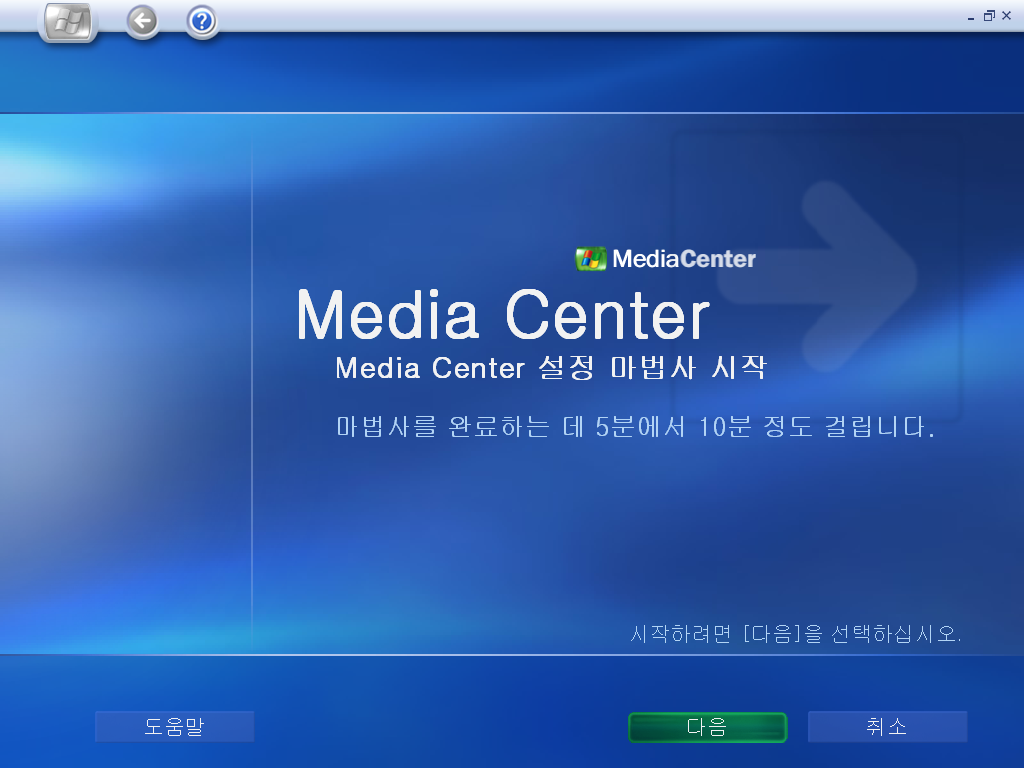Minimize the Media Center window
Viewport: 1024px width, 768px height.
coord(971,16)
